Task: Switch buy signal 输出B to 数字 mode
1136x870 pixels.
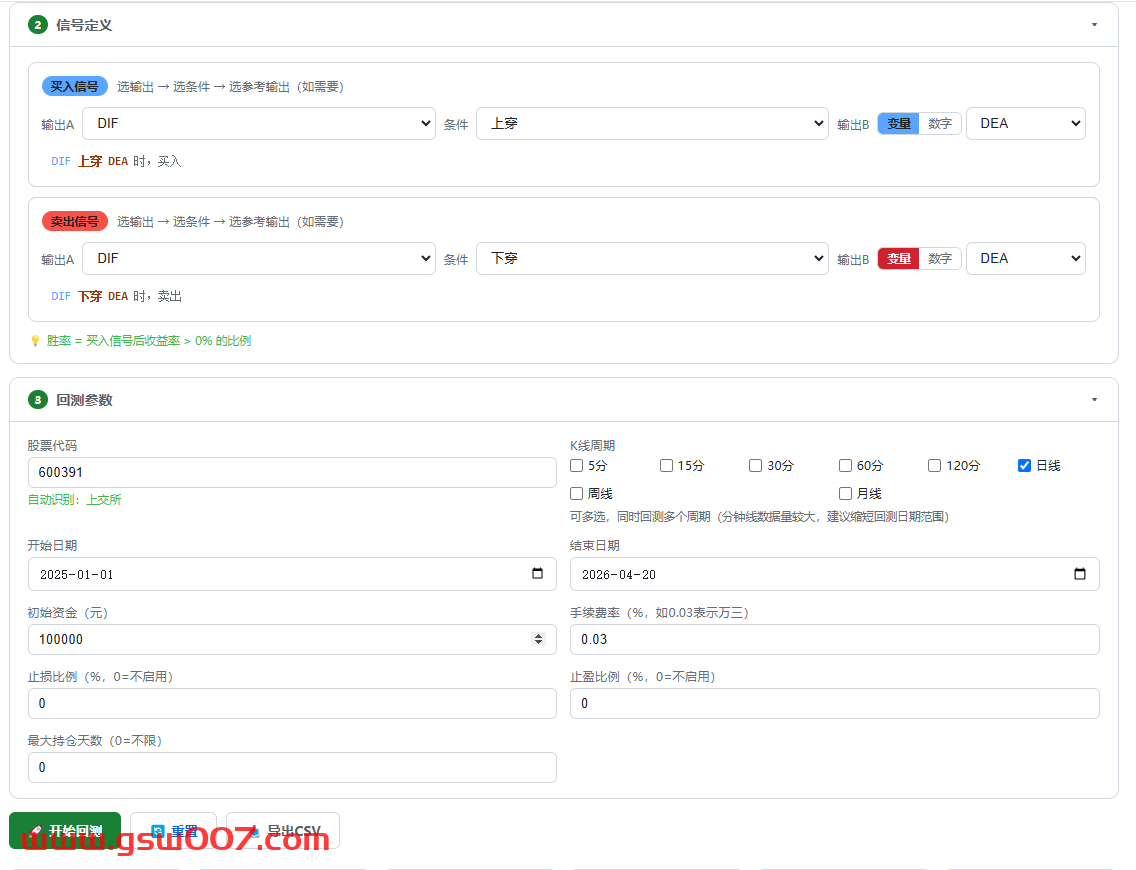Action: 940,123
